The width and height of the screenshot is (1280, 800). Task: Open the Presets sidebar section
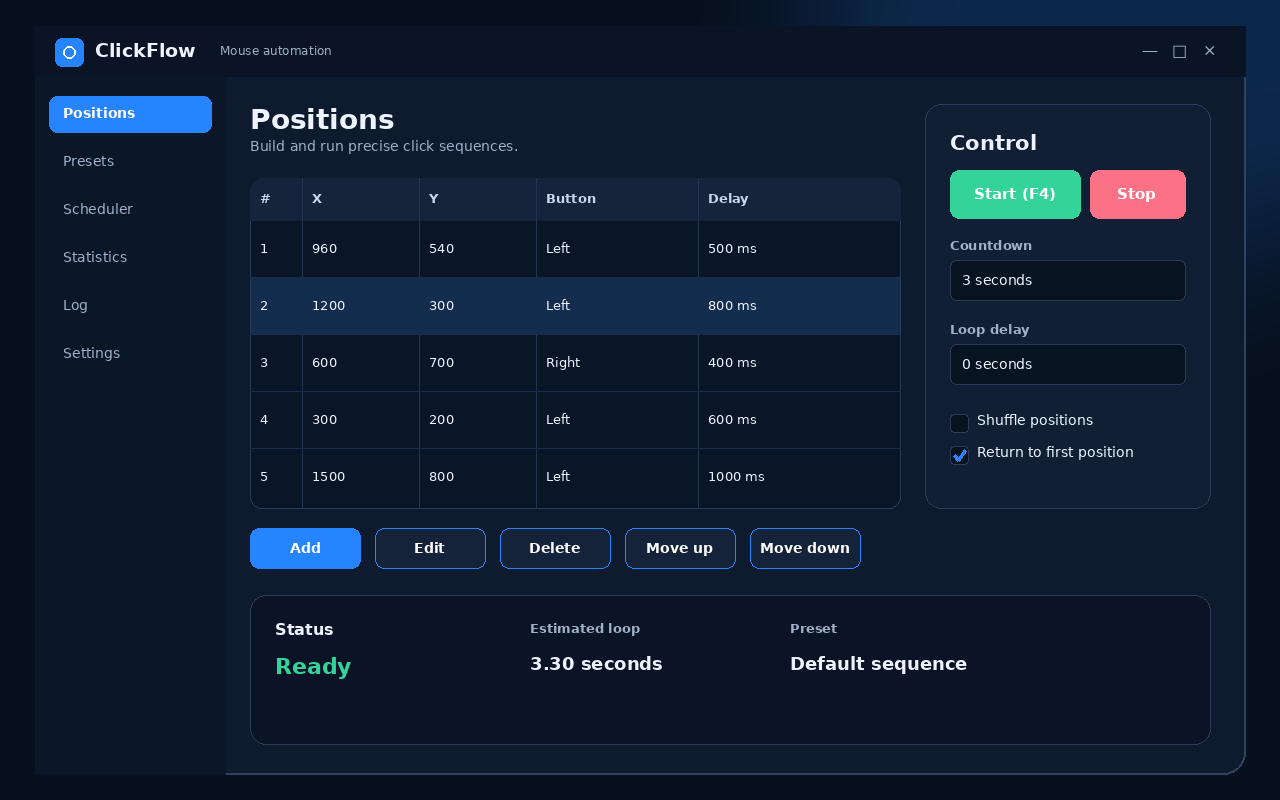[x=130, y=162]
